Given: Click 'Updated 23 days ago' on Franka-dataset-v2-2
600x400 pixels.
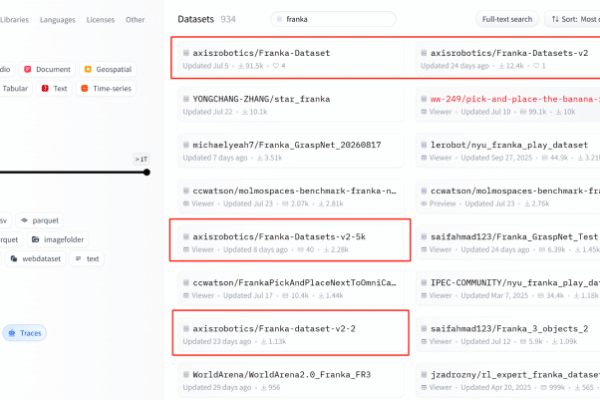Looking at the screenshot, I should coord(217,341).
